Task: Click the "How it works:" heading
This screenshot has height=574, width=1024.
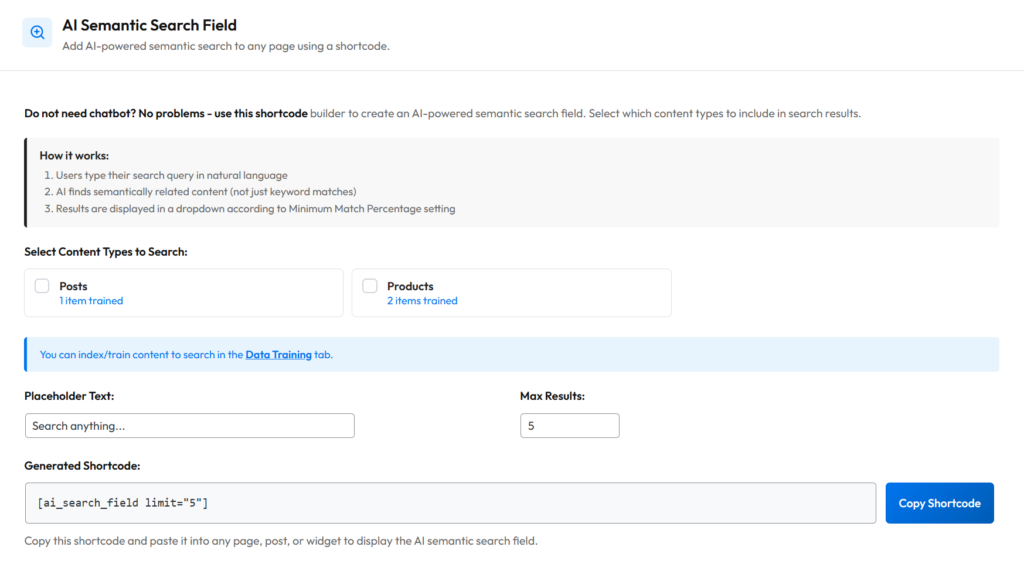Action: pos(74,156)
